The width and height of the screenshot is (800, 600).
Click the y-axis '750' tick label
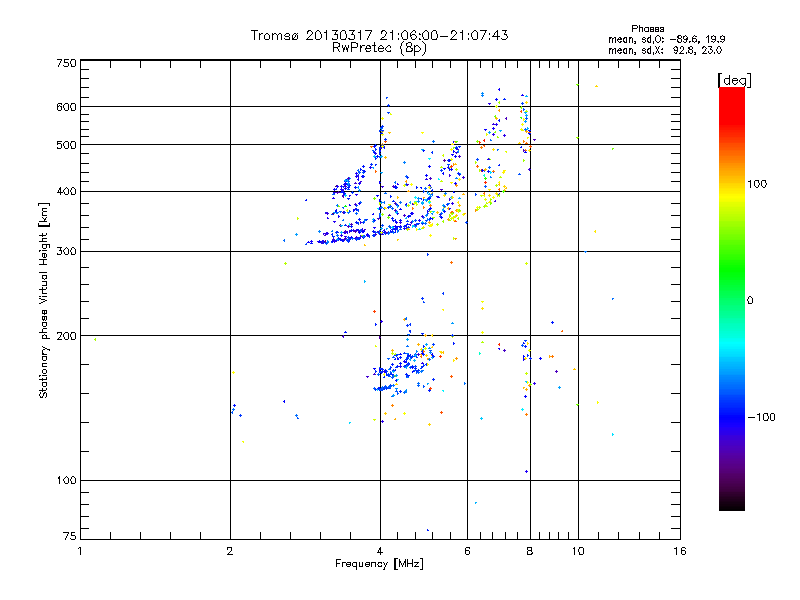pyautogui.click(x=66, y=63)
